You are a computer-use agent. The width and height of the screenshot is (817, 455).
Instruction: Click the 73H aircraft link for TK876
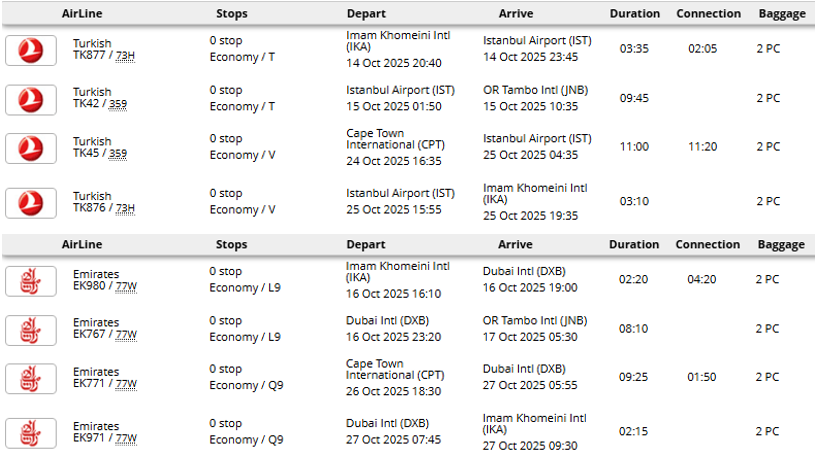pyautogui.click(x=125, y=209)
